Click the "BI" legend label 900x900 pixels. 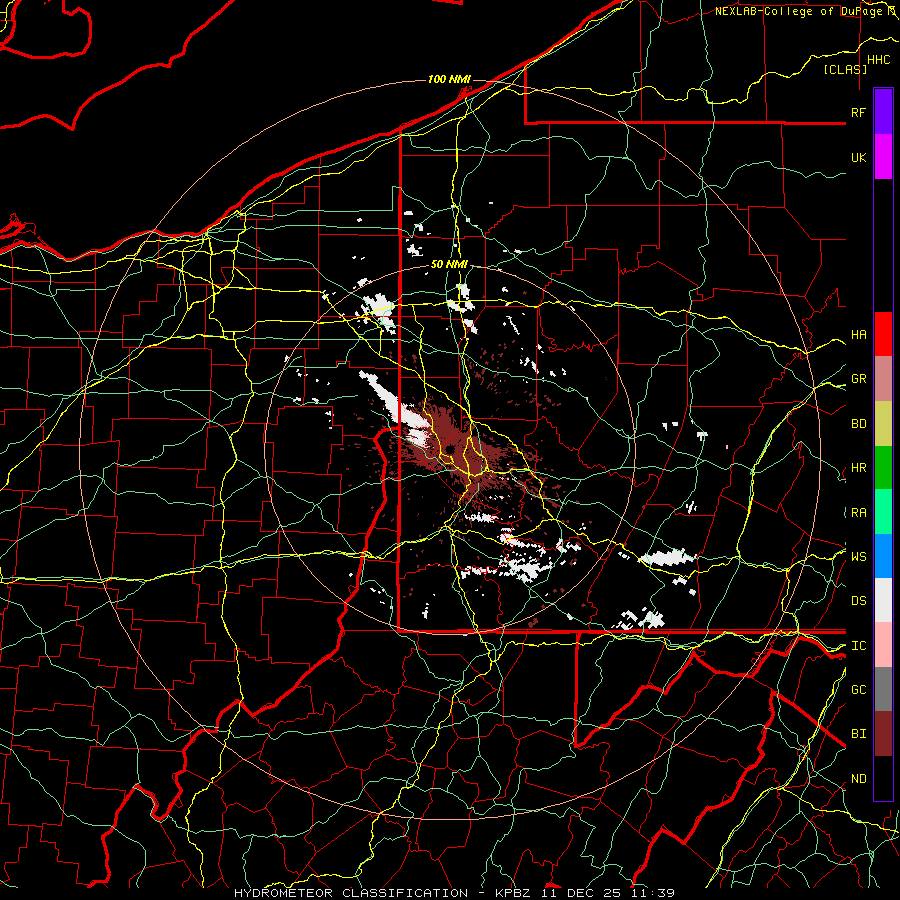pos(858,734)
